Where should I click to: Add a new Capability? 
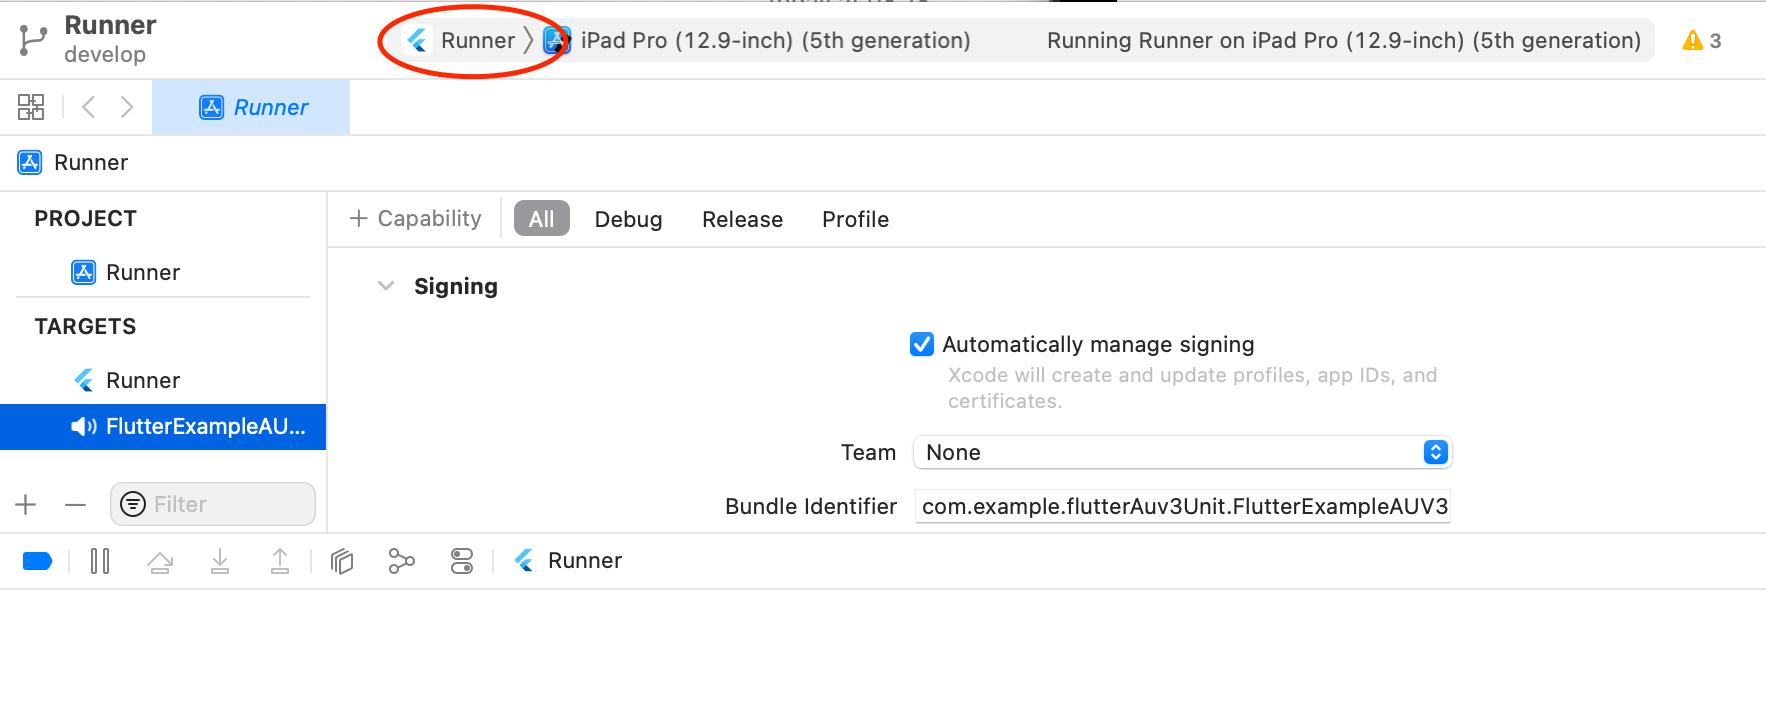click(x=415, y=219)
